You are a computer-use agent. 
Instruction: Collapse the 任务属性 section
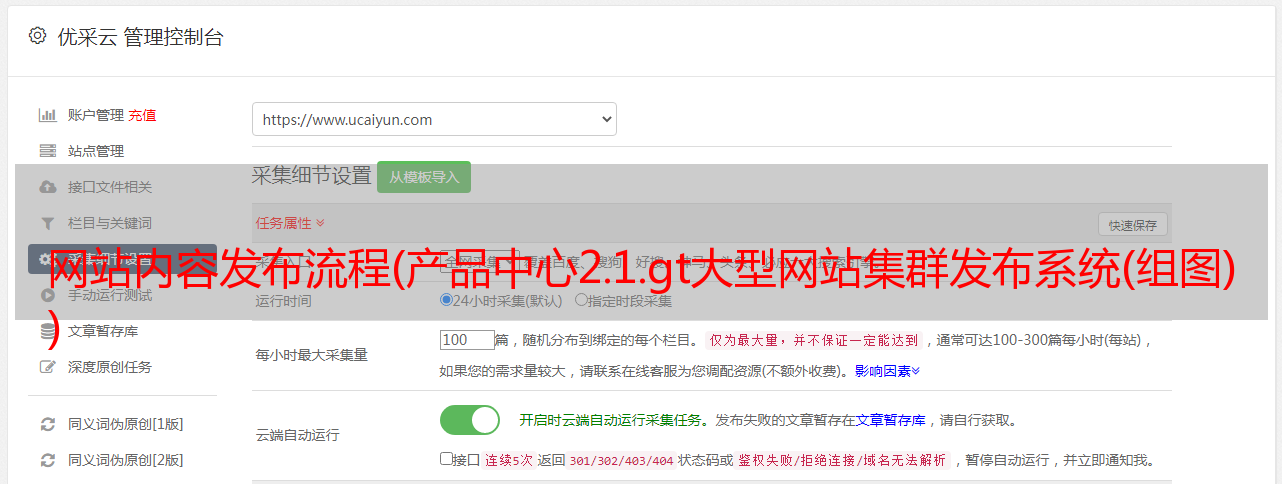(x=290, y=223)
